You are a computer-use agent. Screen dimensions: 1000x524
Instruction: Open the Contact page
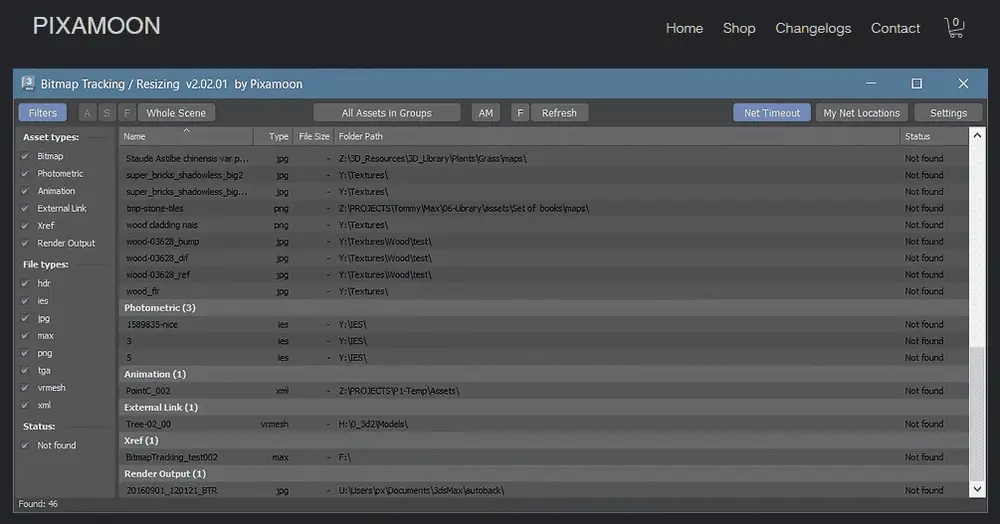pos(895,28)
